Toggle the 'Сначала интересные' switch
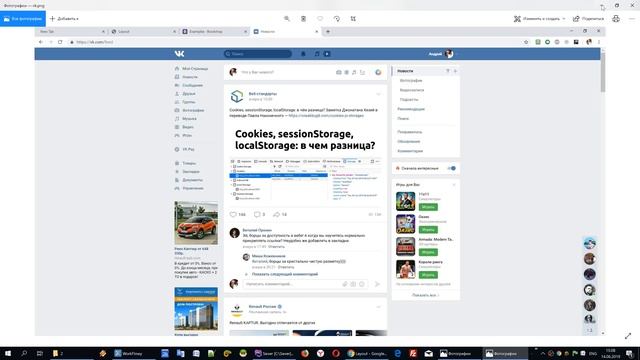The height and width of the screenshot is (360, 640). (x=452, y=168)
